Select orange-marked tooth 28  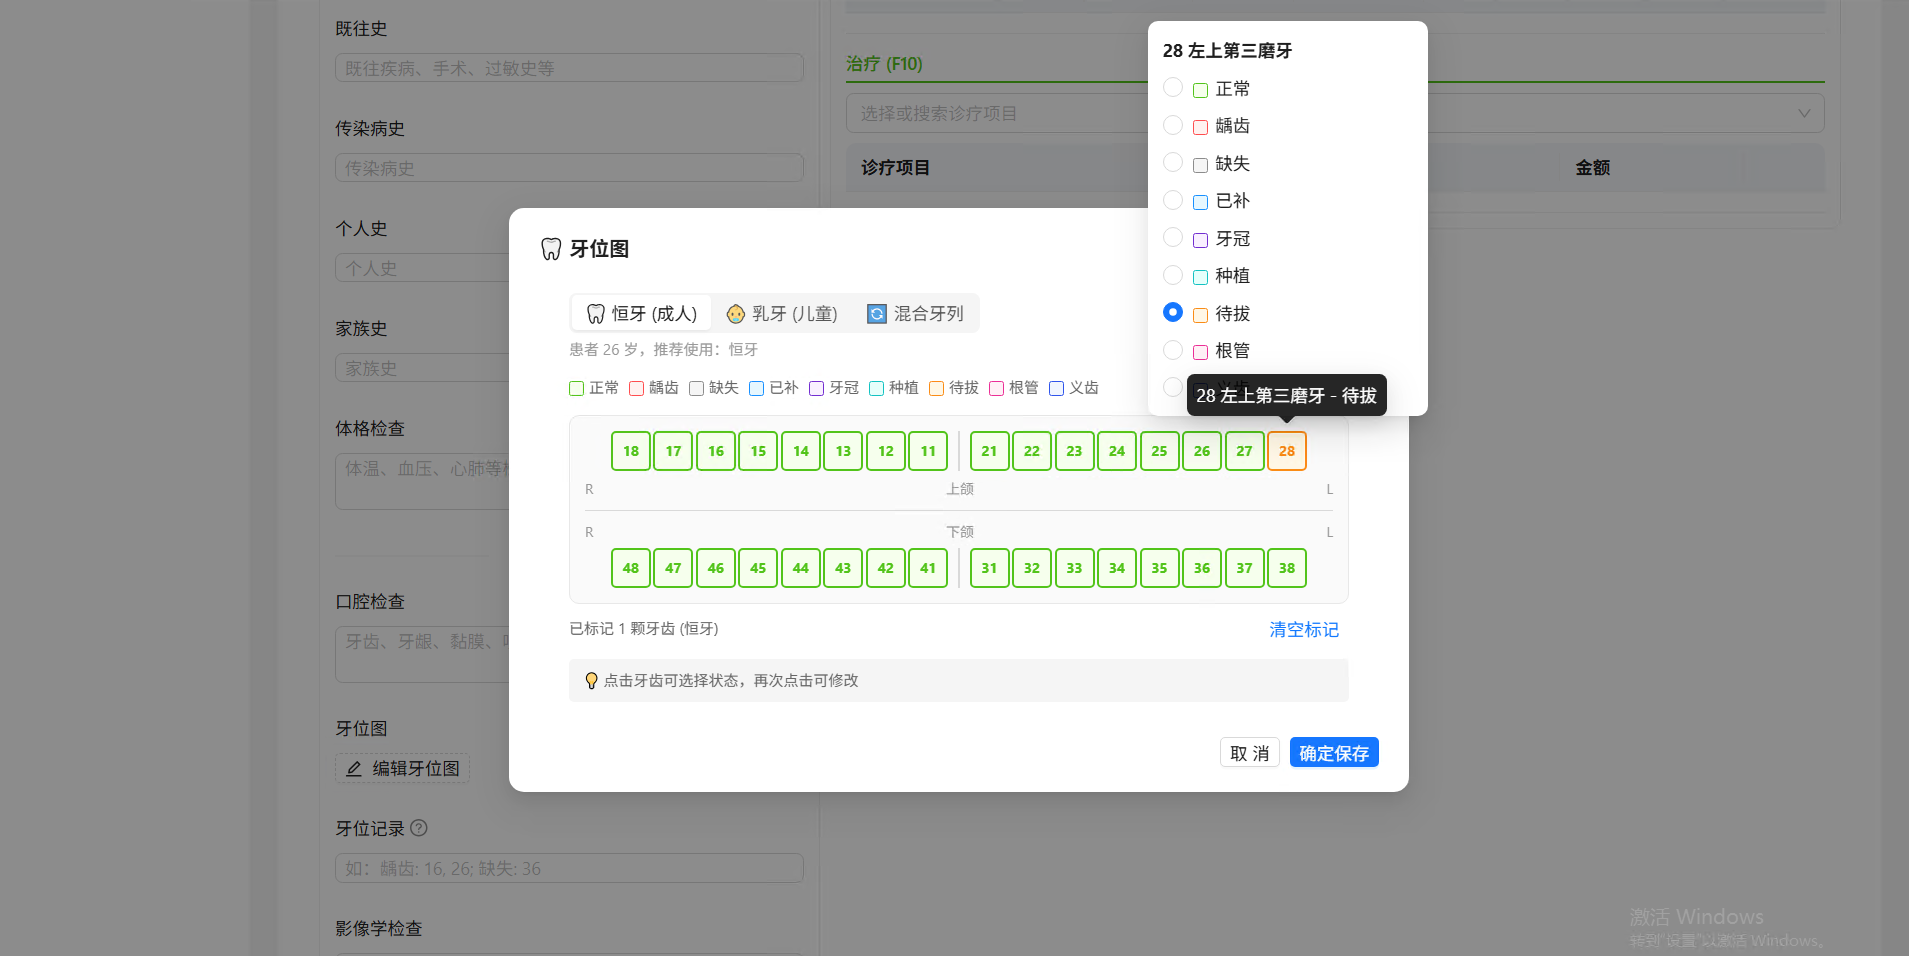click(1286, 451)
